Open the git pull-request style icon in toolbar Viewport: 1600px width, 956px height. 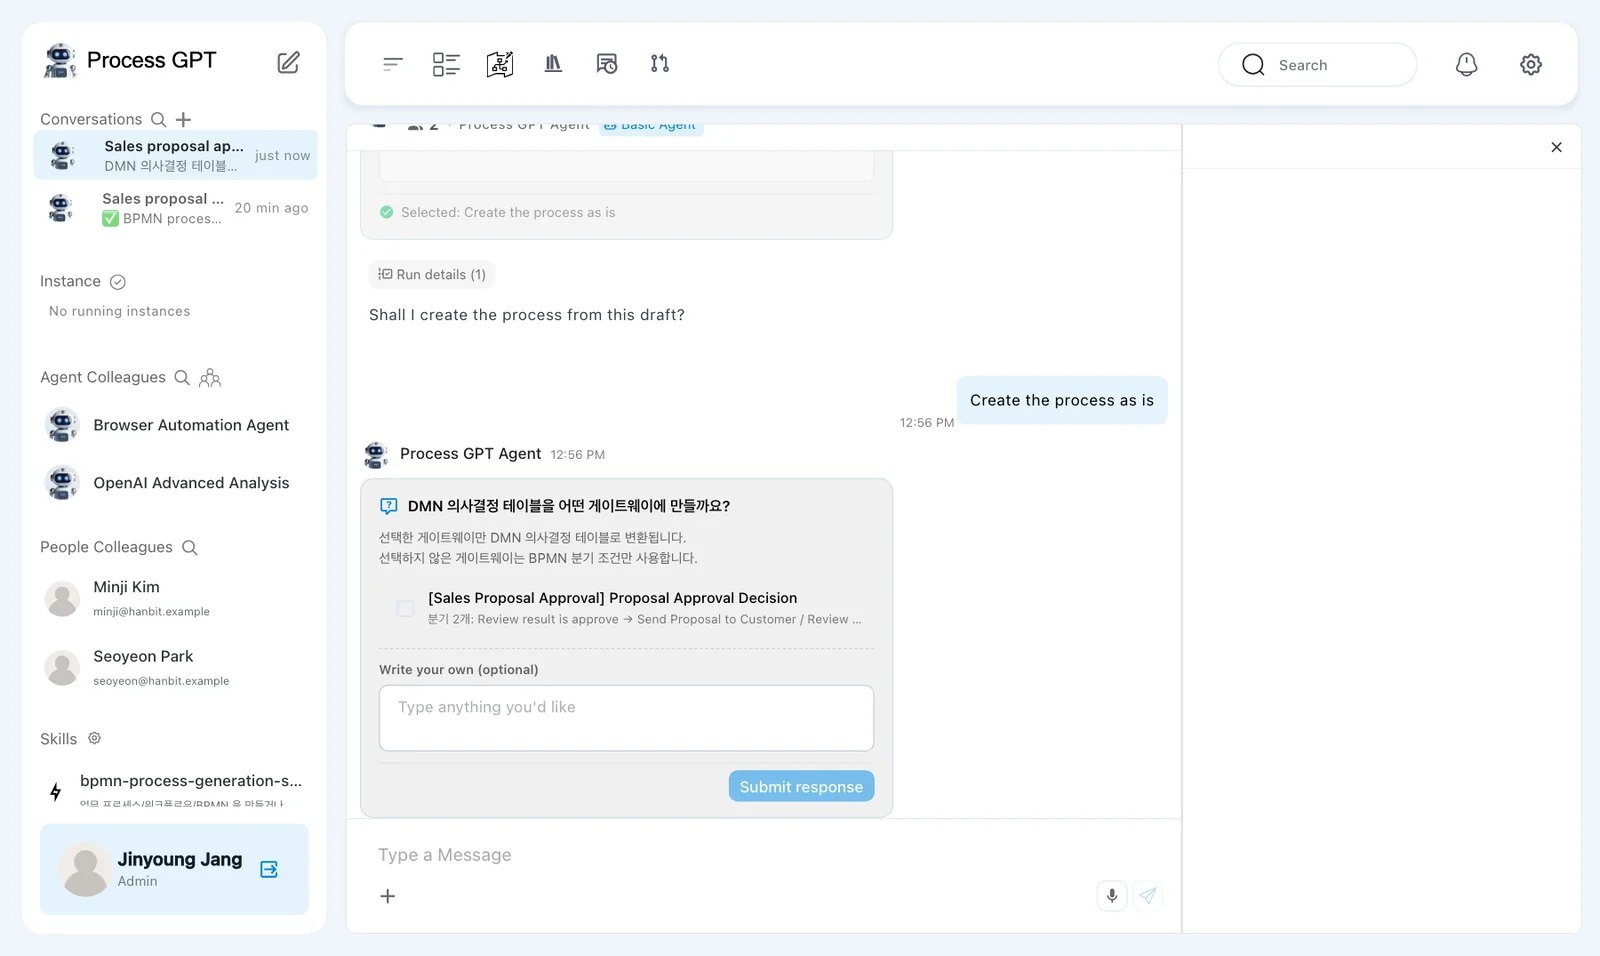tap(660, 64)
